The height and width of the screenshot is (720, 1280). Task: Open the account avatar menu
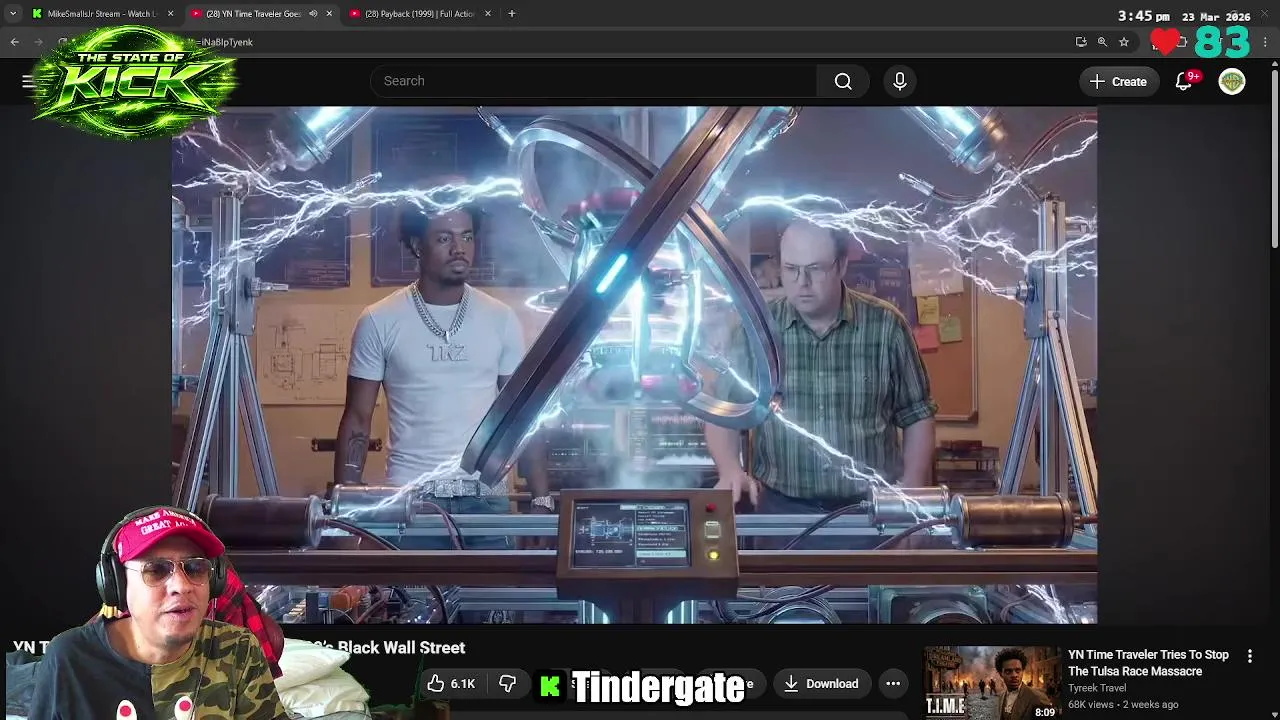click(x=1232, y=82)
